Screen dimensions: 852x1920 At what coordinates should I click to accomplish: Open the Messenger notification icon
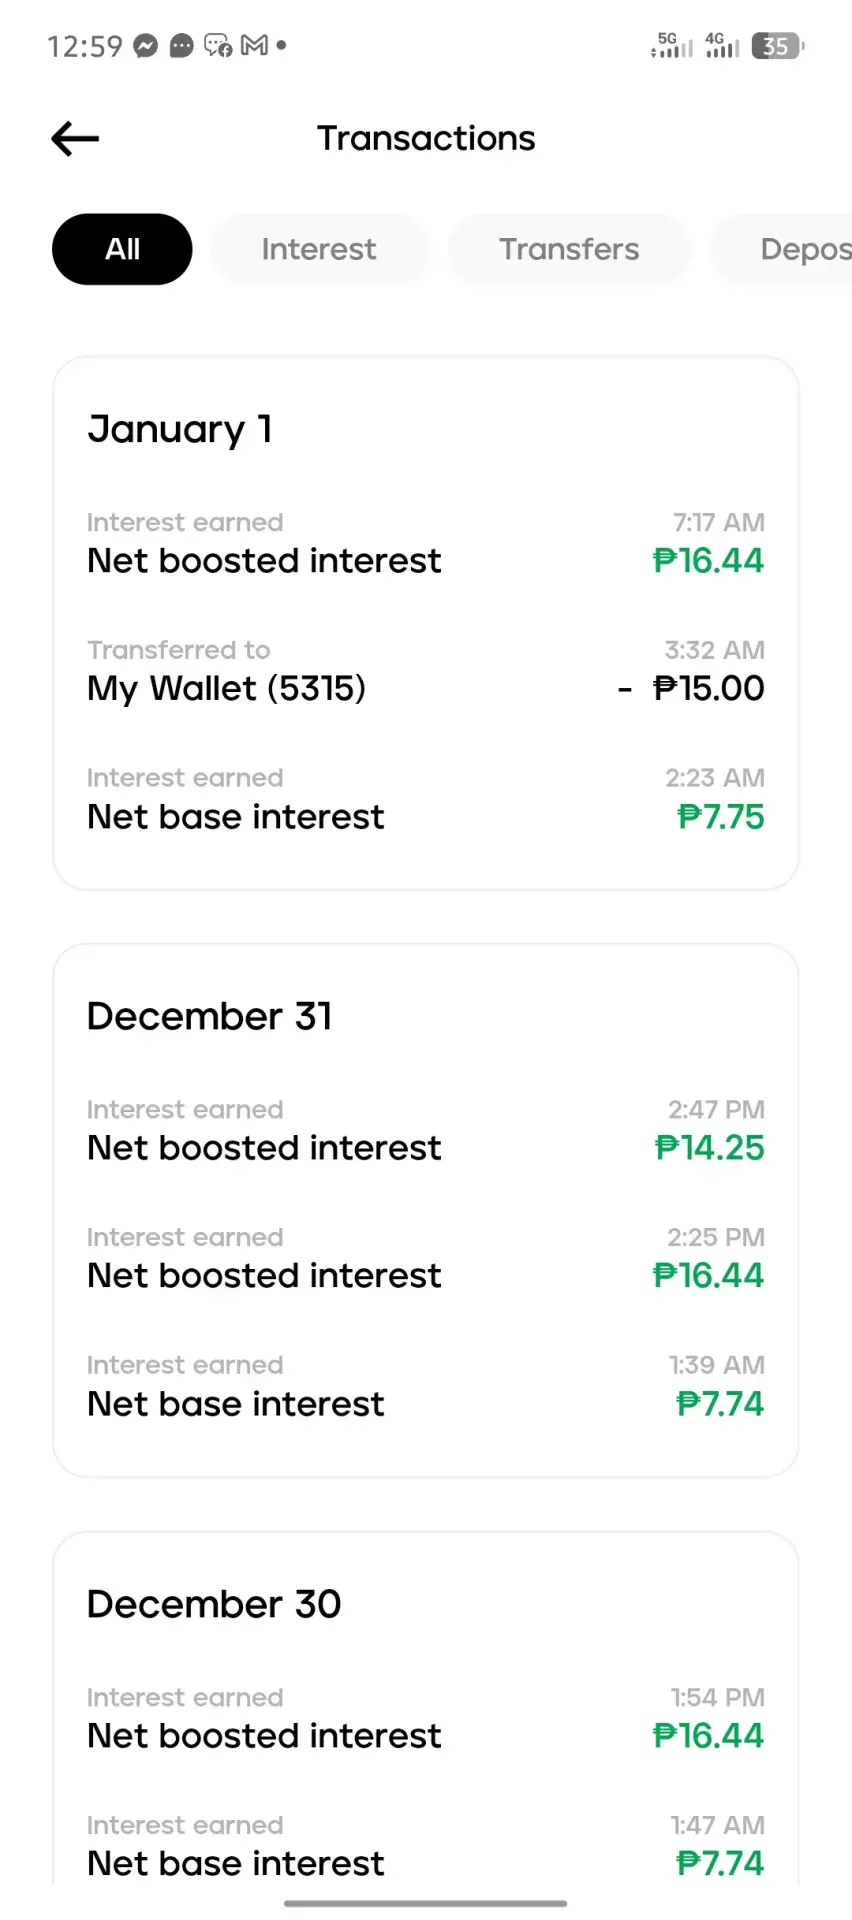146,46
